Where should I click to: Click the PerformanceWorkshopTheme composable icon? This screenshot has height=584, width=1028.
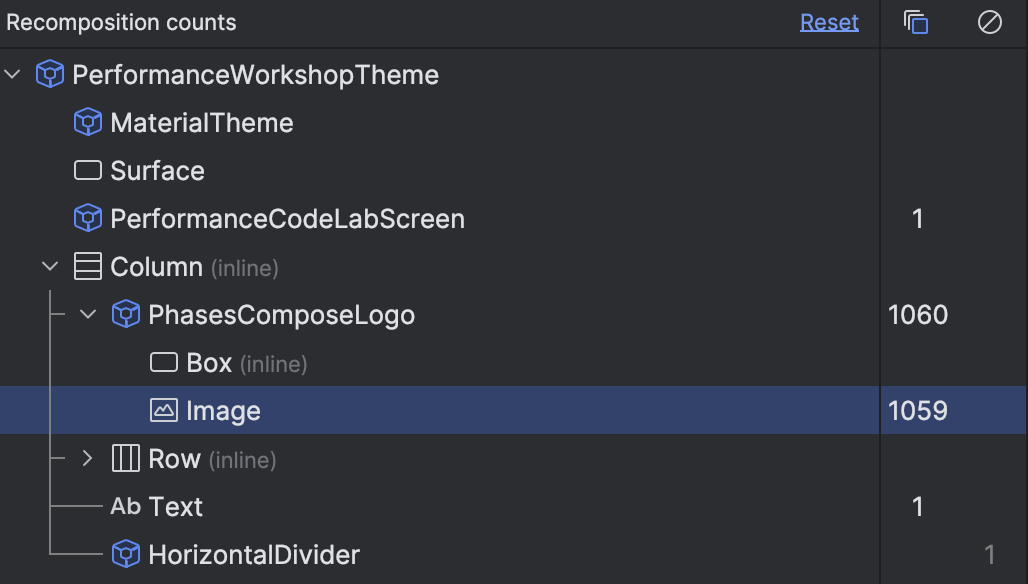pyautogui.click(x=50, y=75)
